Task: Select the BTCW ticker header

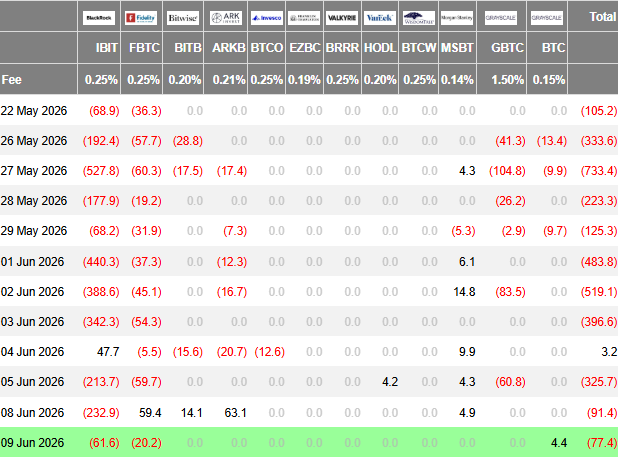Action: [419, 48]
